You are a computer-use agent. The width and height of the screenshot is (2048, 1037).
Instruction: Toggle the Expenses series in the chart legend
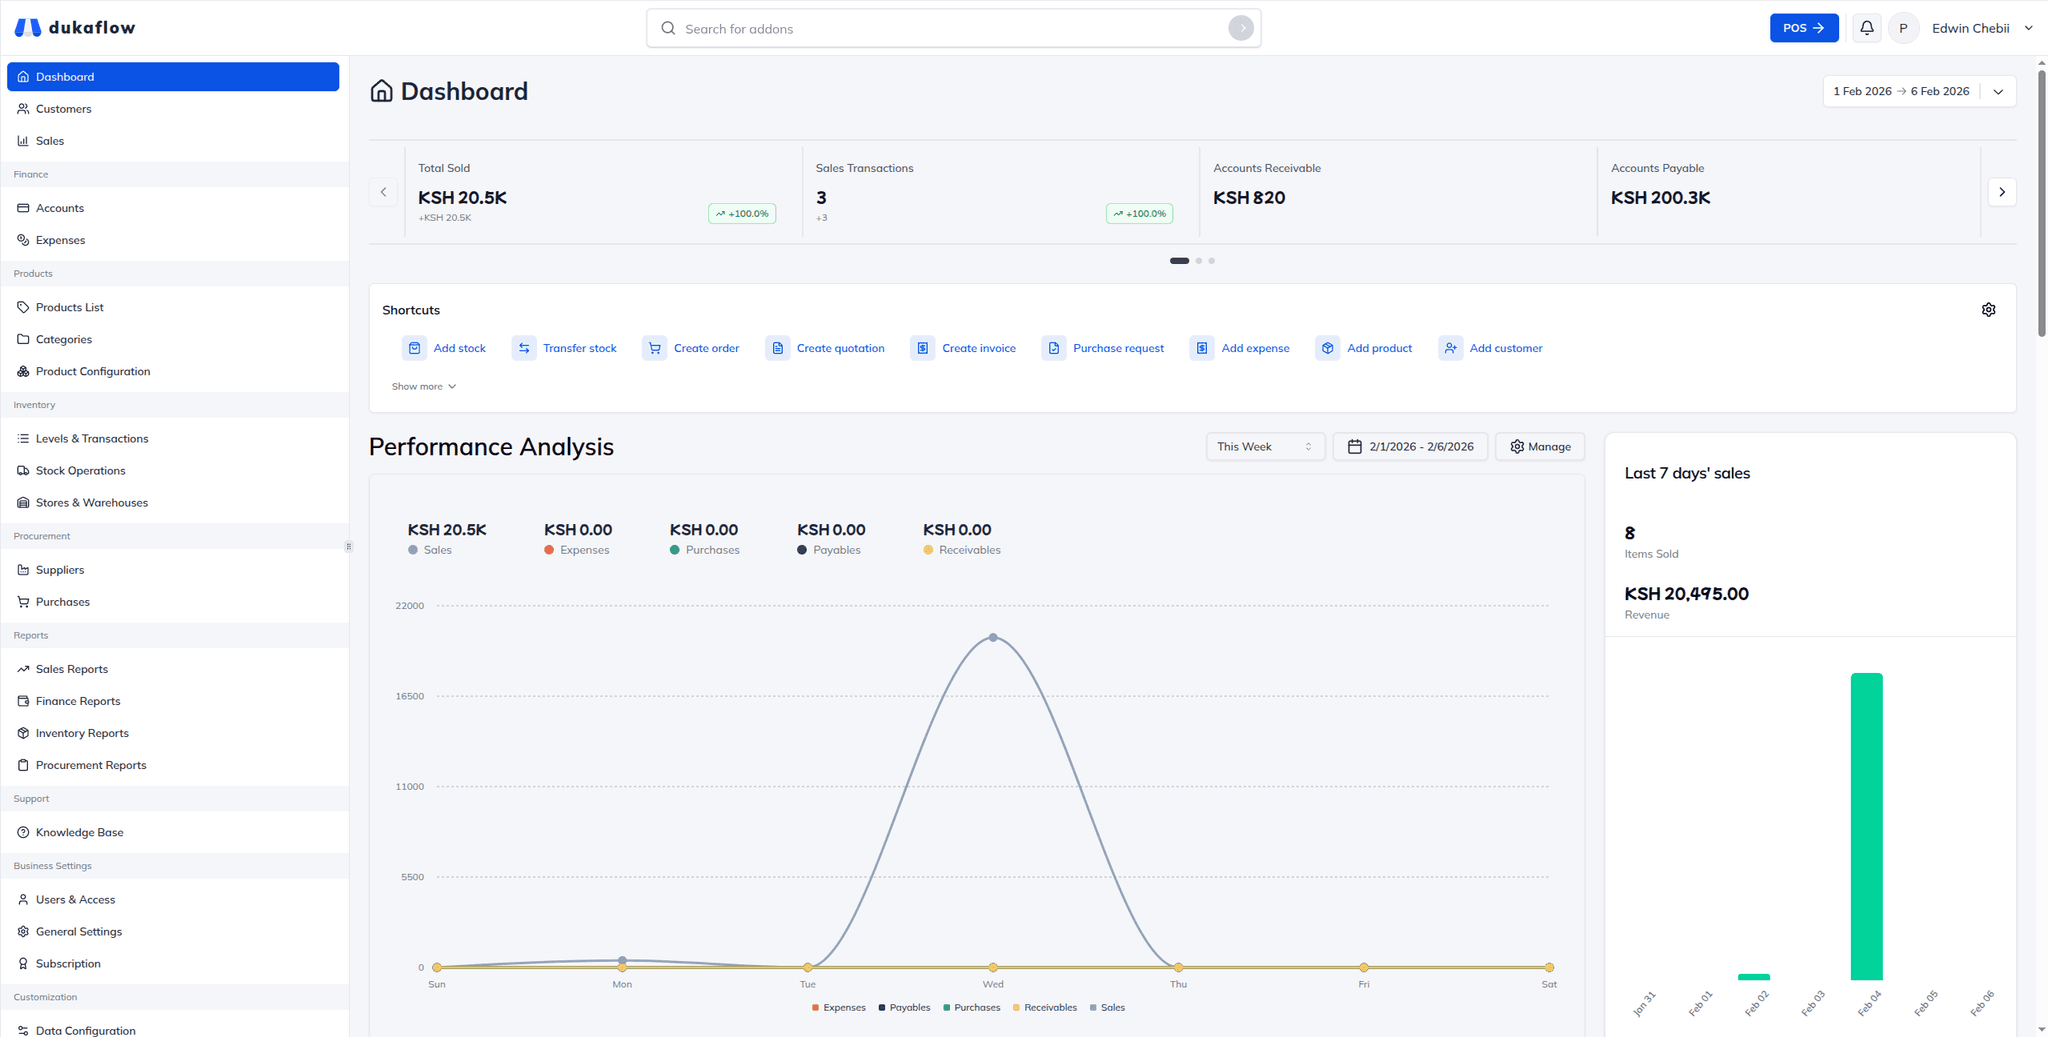839,1007
